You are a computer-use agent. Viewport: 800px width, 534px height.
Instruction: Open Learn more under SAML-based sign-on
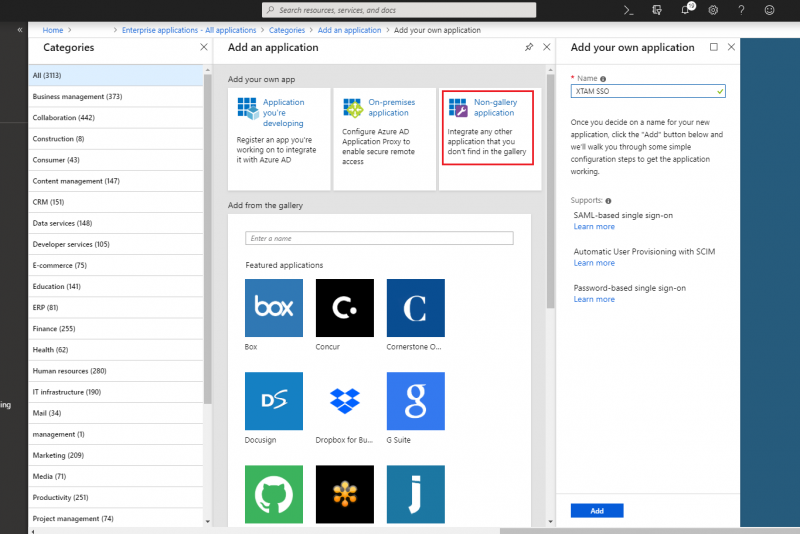(x=594, y=227)
